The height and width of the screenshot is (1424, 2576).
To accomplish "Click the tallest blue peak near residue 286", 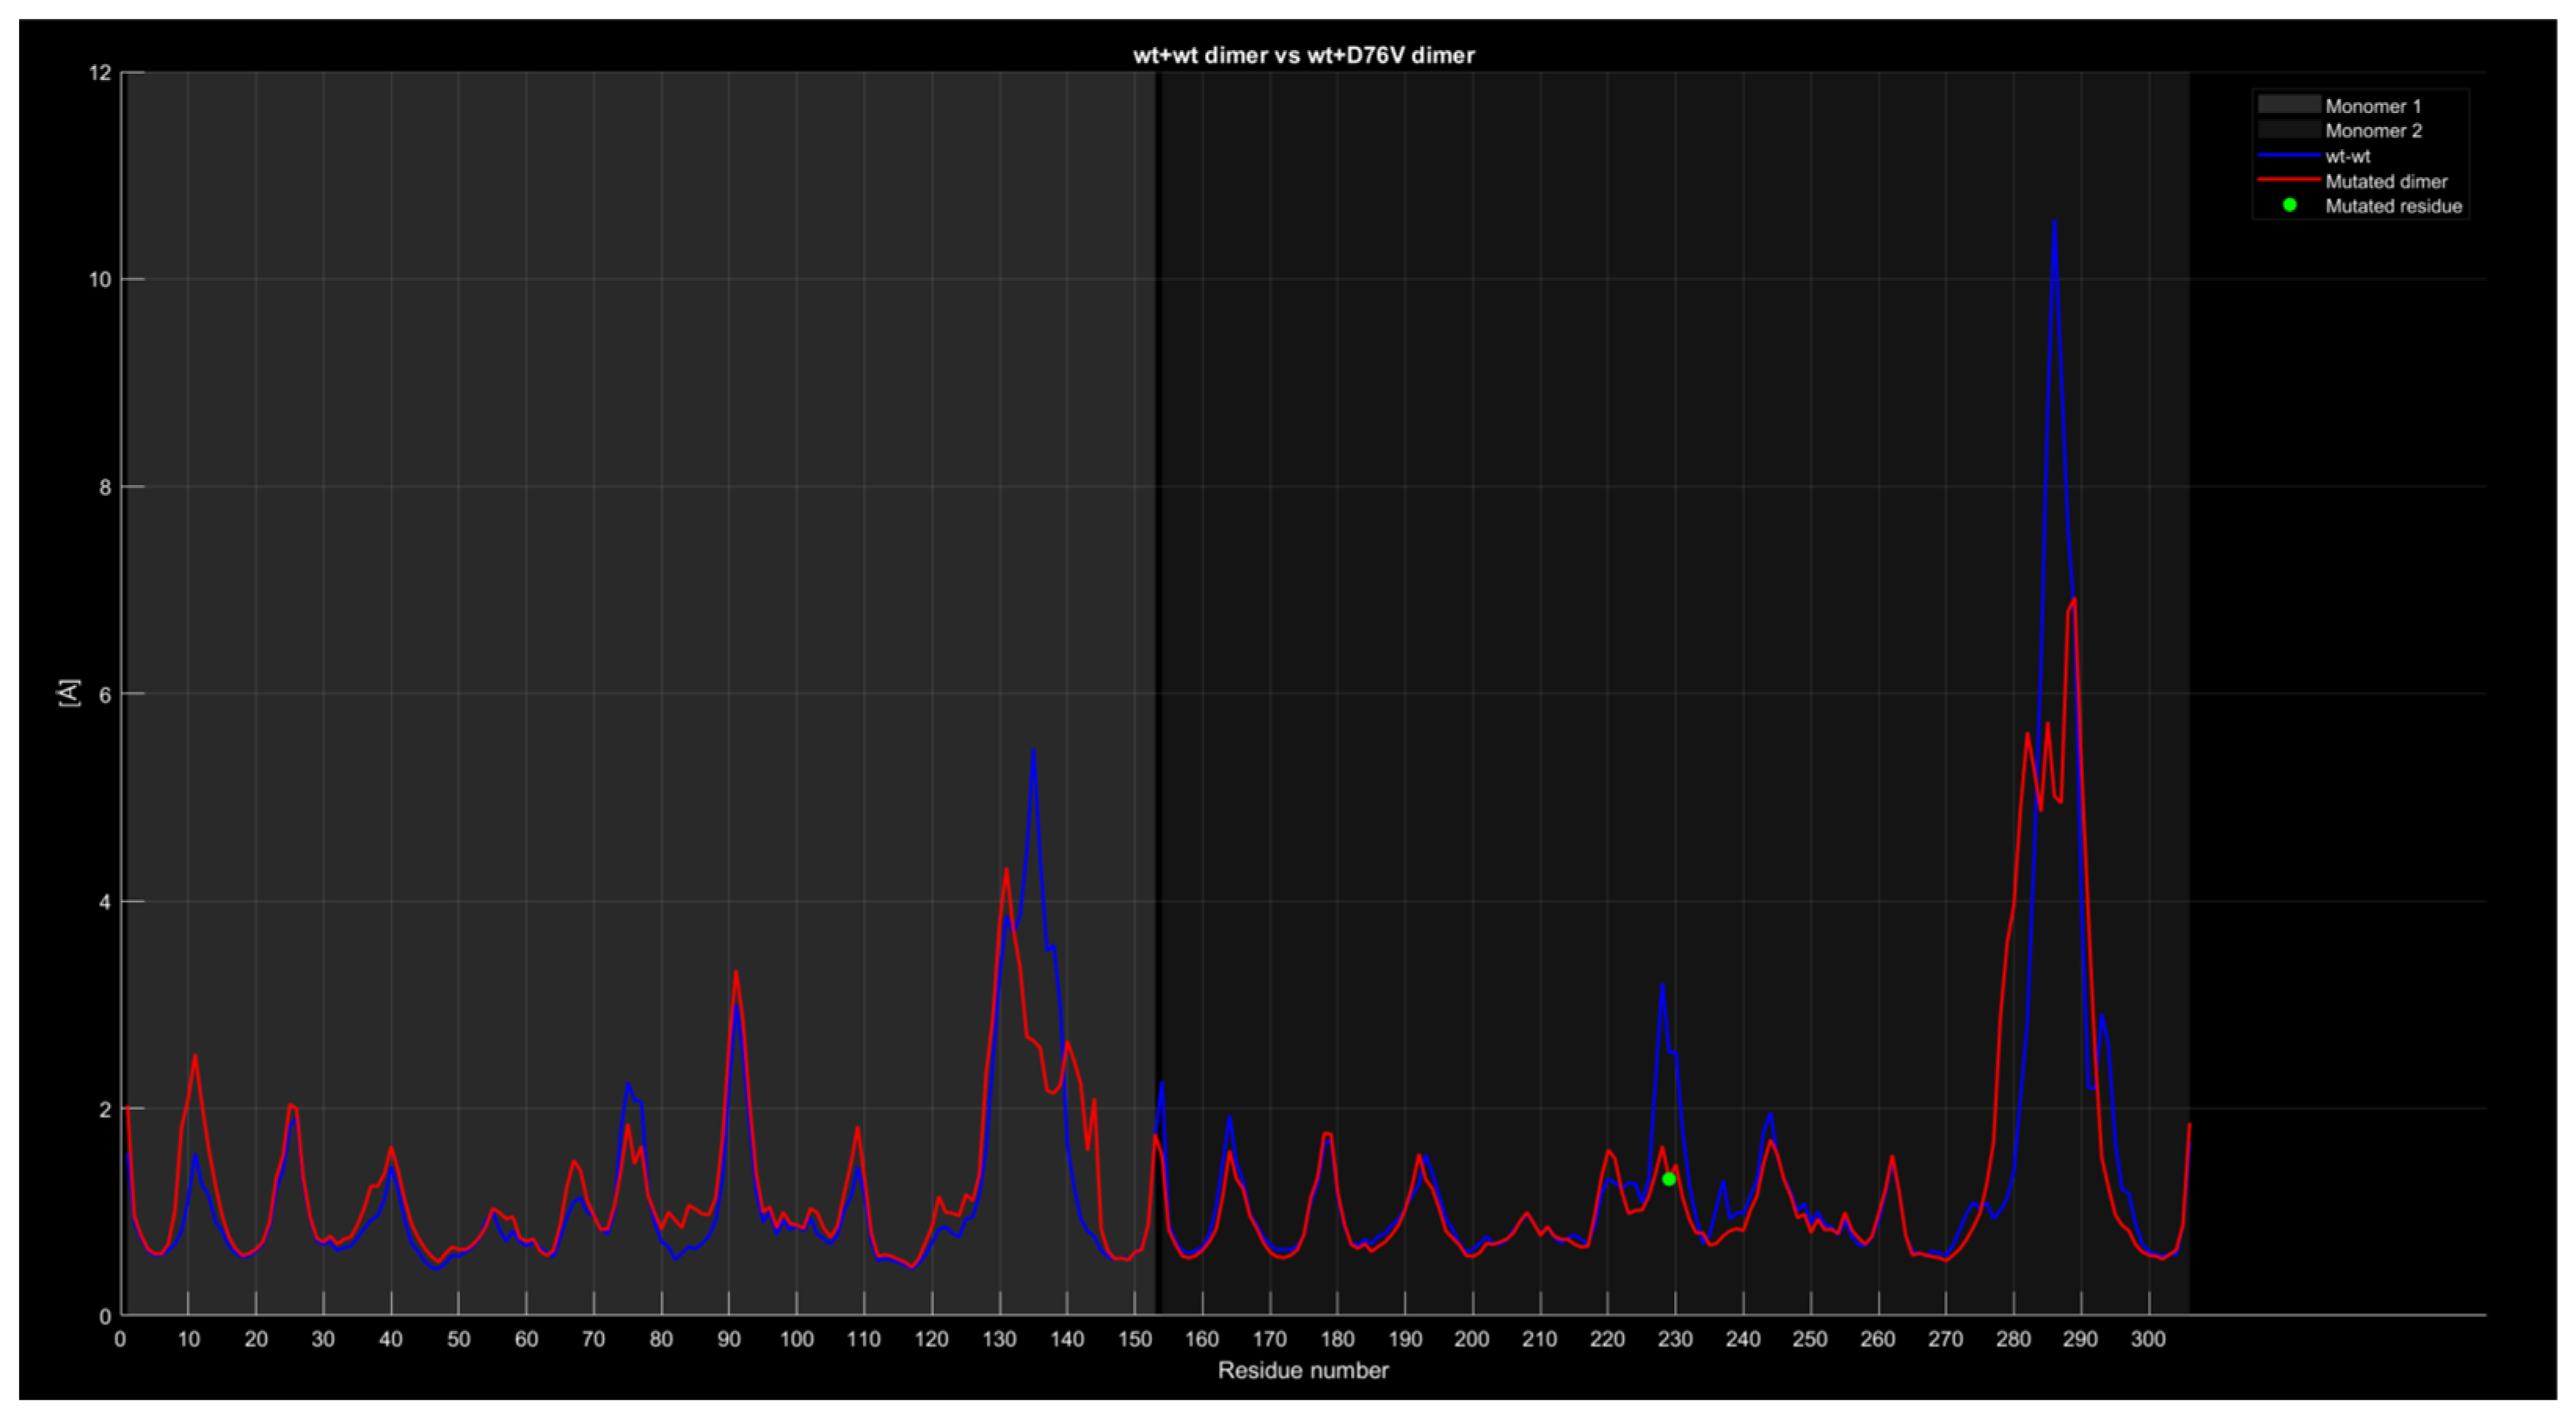I will [x=2054, y=222].
